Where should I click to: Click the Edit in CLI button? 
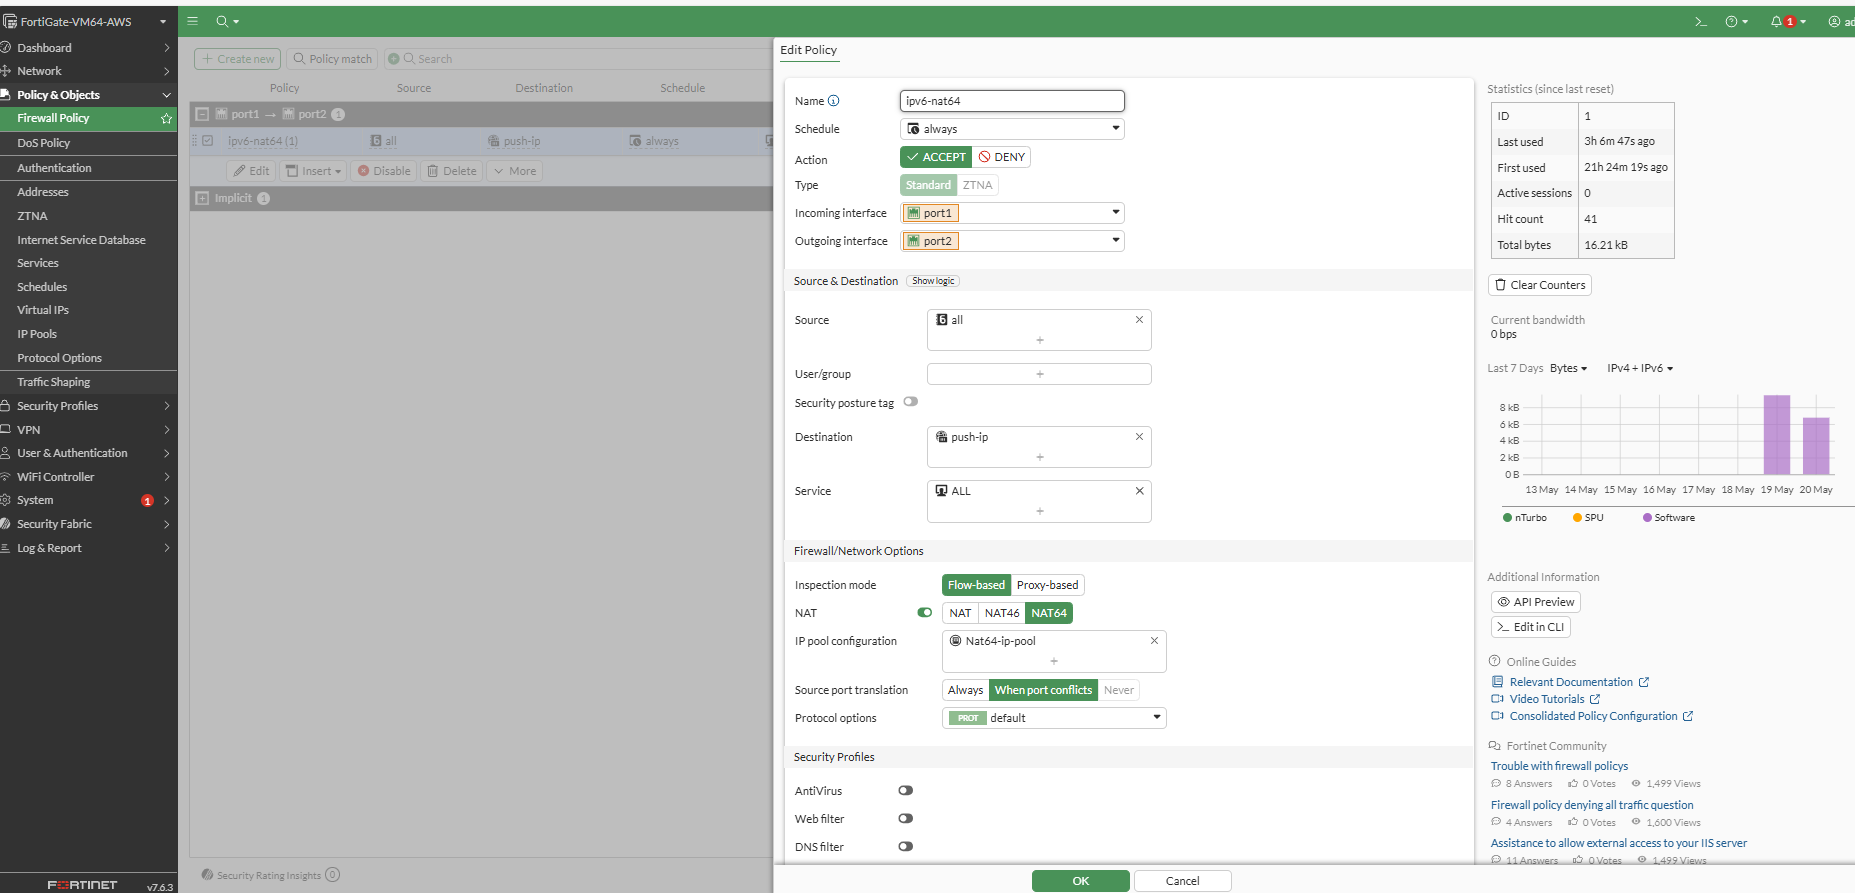click(x=1531, y=627)
